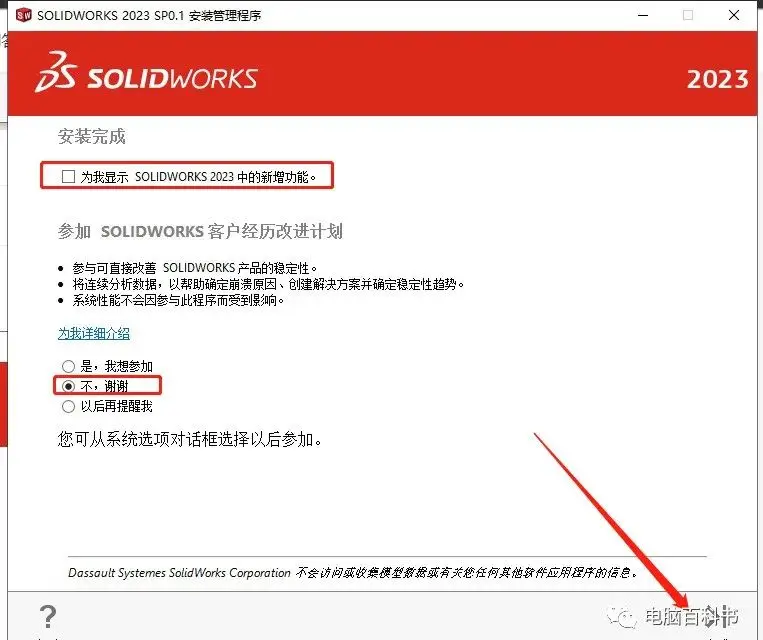Click the bullet text starting 将连续分析数据
Screen dimensions: 763x640
click(x=269, y=284)
